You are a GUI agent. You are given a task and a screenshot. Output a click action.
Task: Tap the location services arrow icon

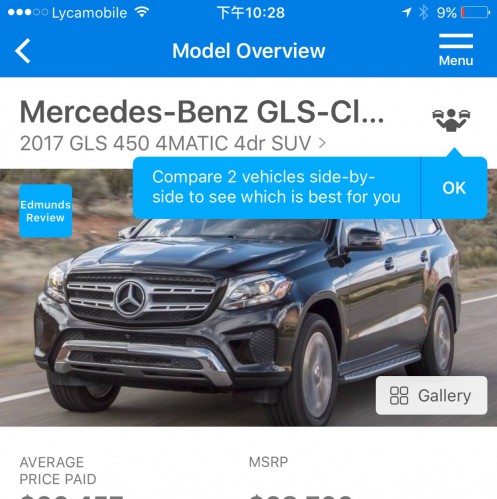[x=406, y=13]
